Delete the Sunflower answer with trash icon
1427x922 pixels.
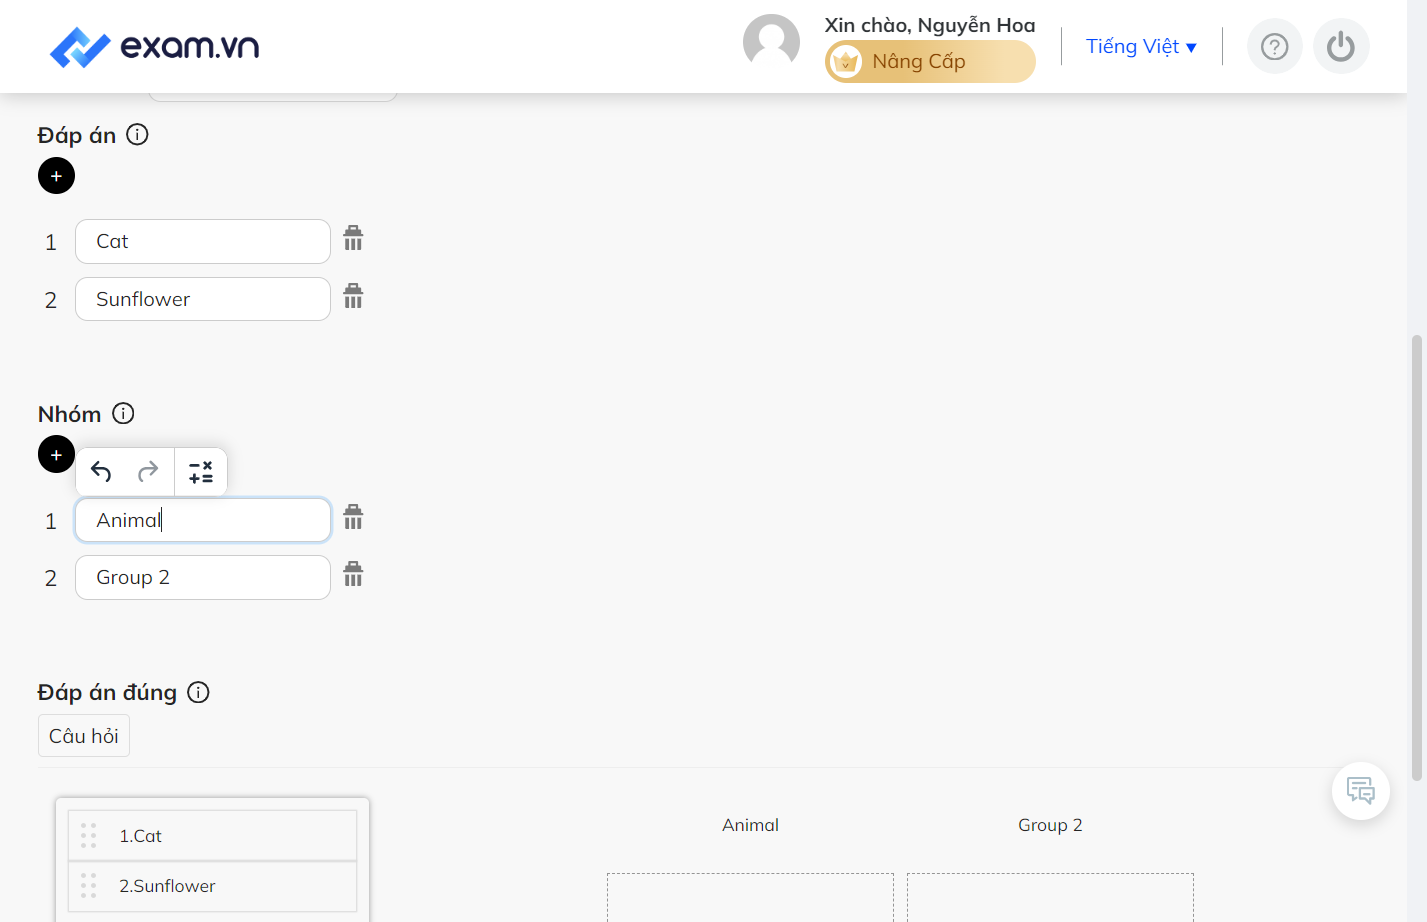point(353,296)
